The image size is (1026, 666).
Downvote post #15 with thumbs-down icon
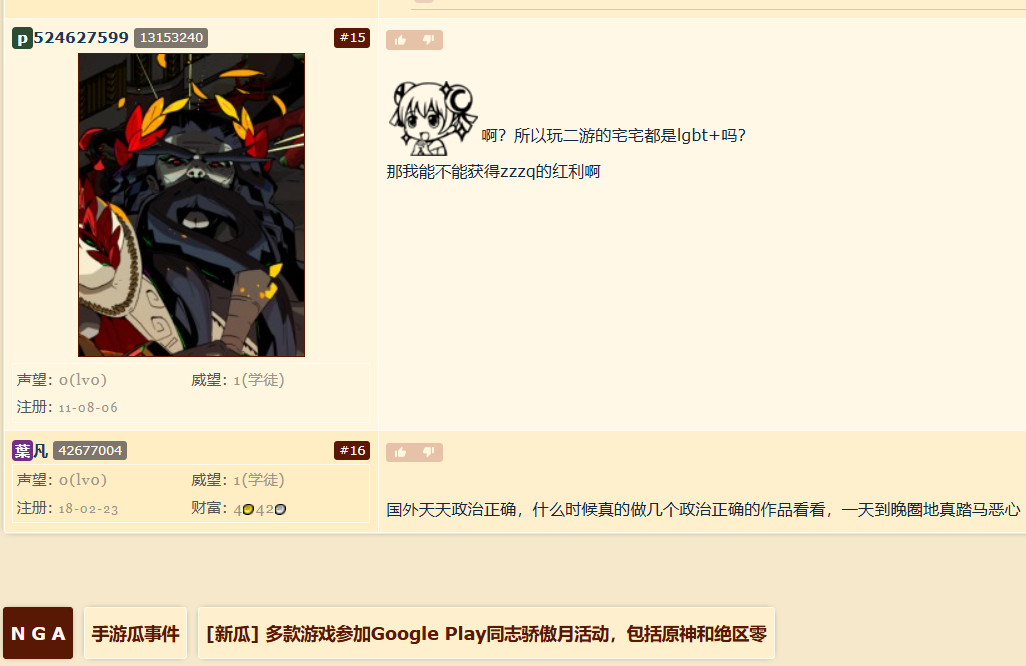pos(429,40)
